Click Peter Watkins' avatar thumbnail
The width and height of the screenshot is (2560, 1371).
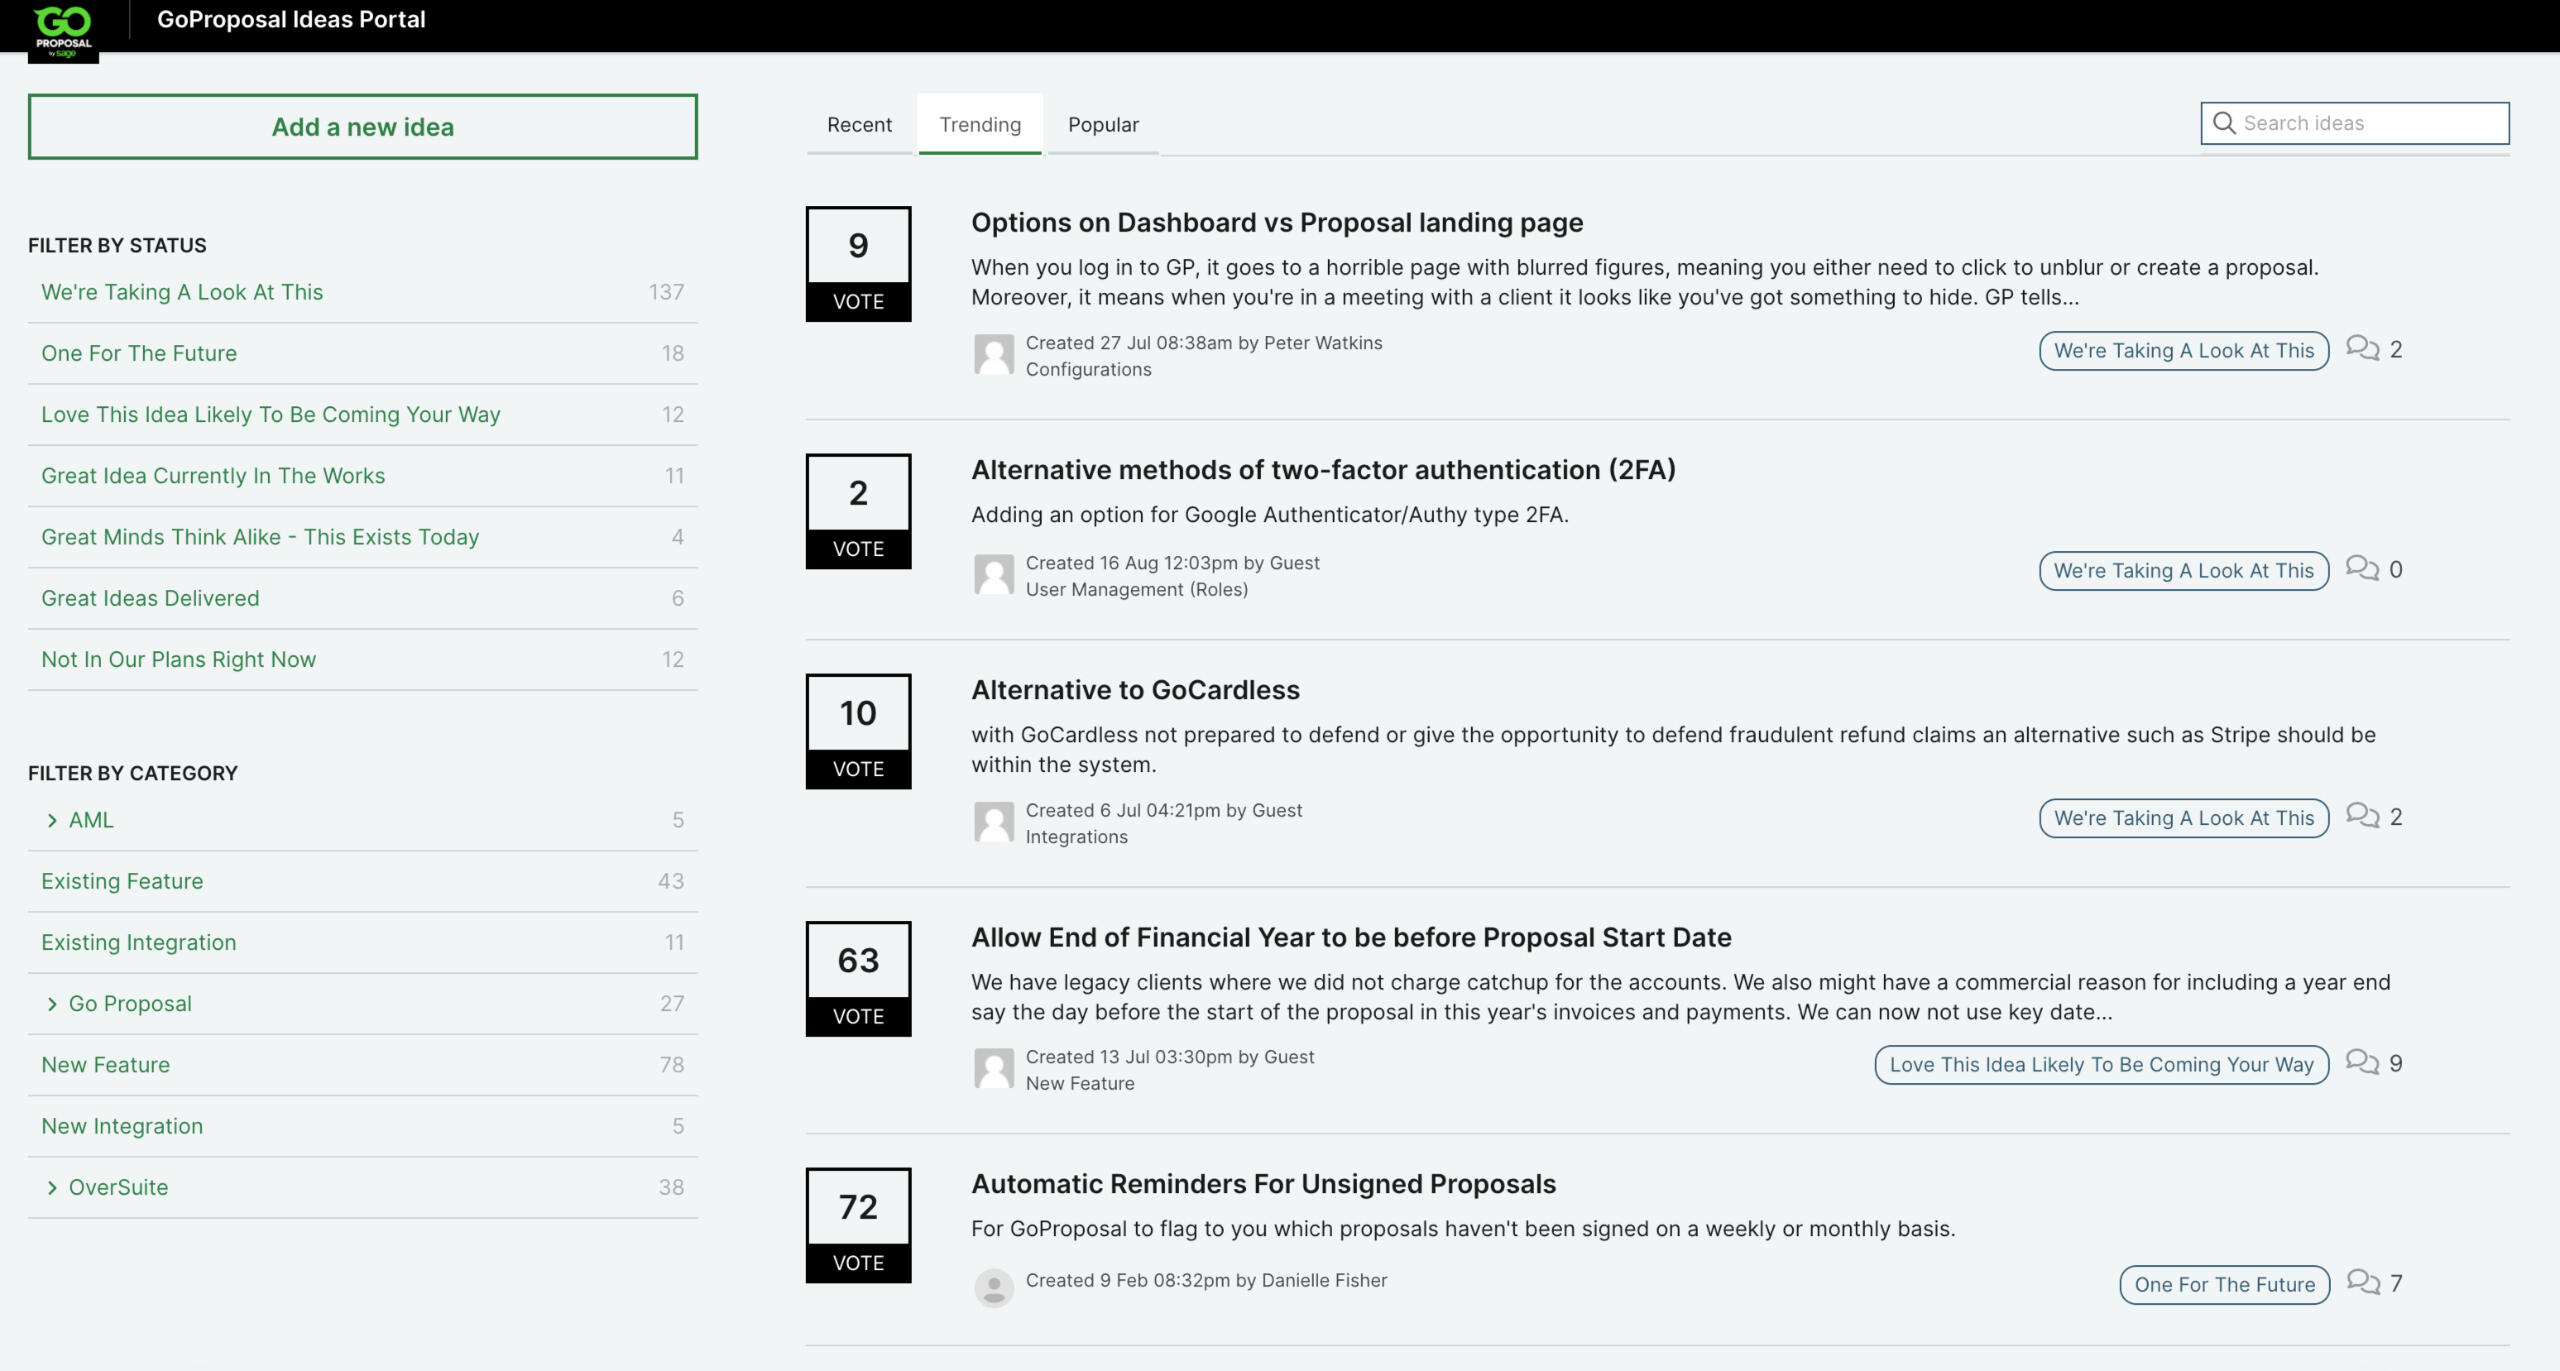point(993,354)
